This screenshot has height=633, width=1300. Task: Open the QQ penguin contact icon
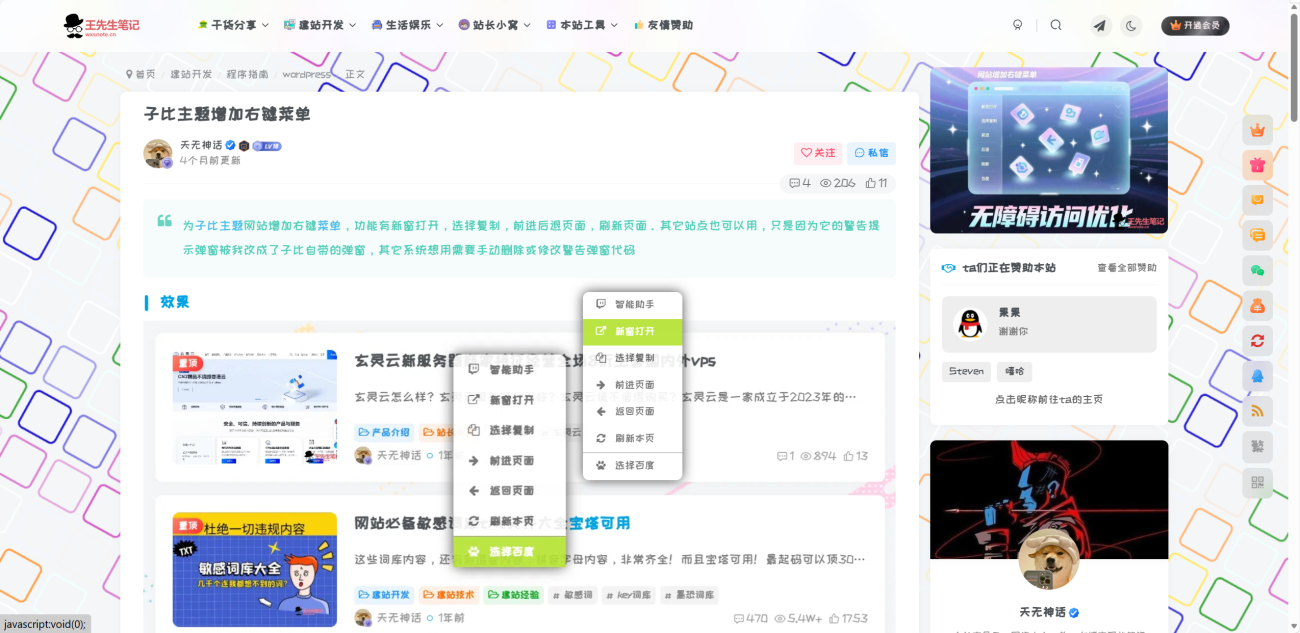point(1257,377)
